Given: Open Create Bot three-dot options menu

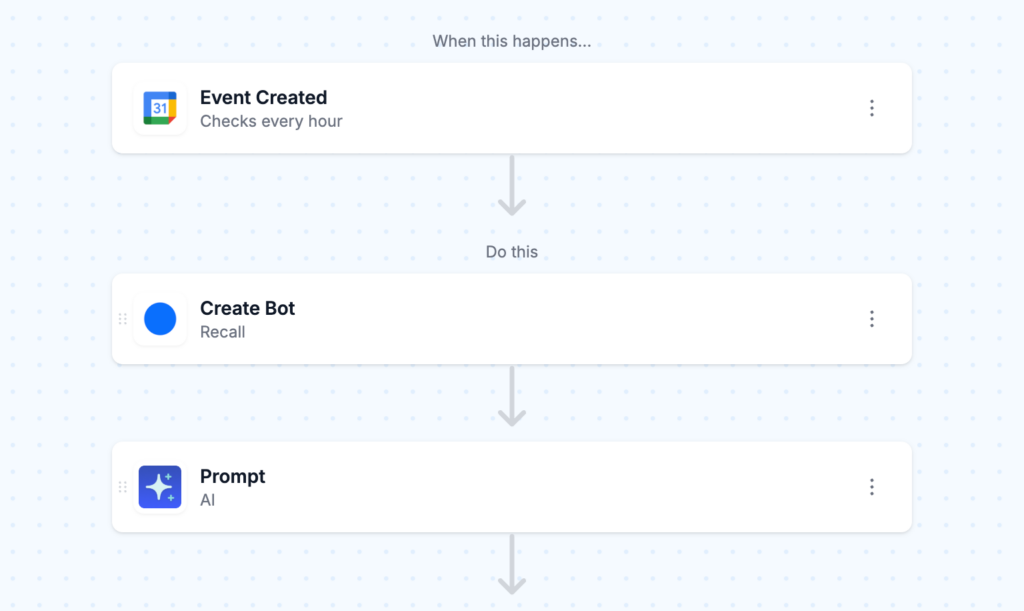Looking at the screenshot, I should pos(872,319).
